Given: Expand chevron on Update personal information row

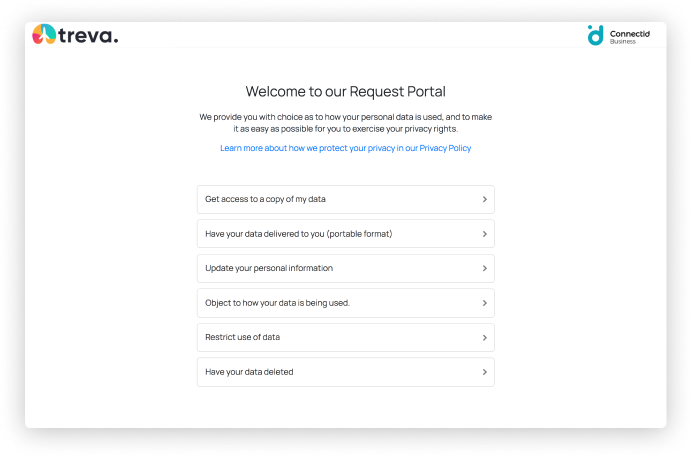Looking at the screenshot, I should [x=484, y=268].
